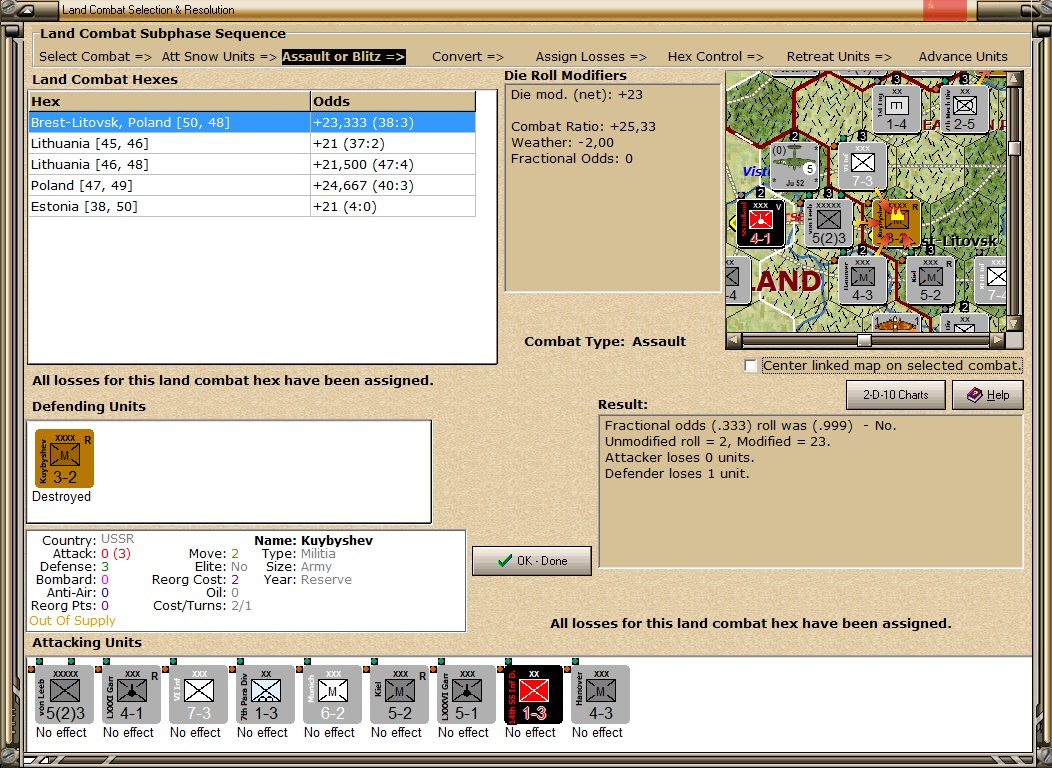Select the VI Inf 7-3 attacking unit
1052x768 pixels.
199,695
